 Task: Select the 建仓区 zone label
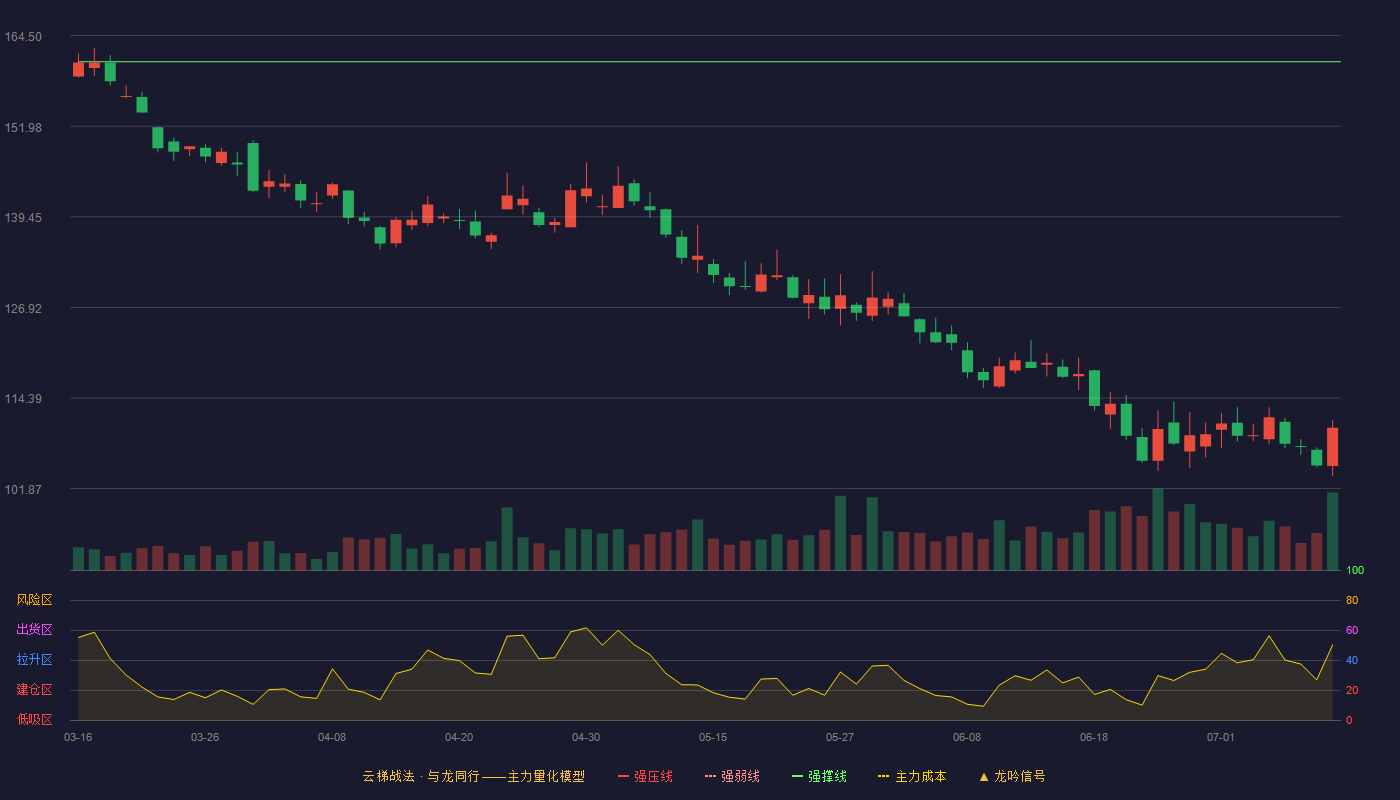34,690
